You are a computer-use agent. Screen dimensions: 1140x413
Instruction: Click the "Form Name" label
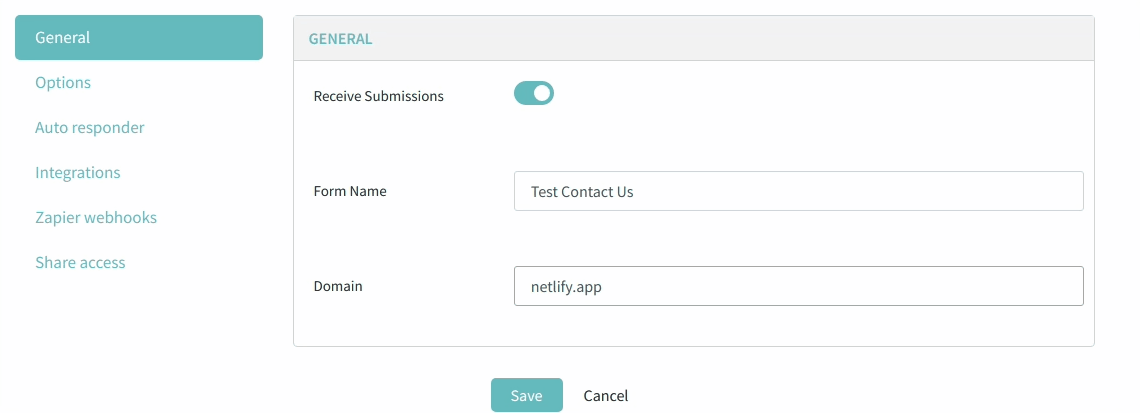pos(350,191)
